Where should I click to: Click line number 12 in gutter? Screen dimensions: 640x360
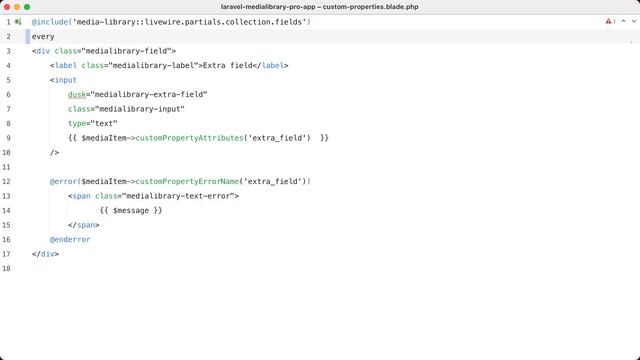[6, 181]
